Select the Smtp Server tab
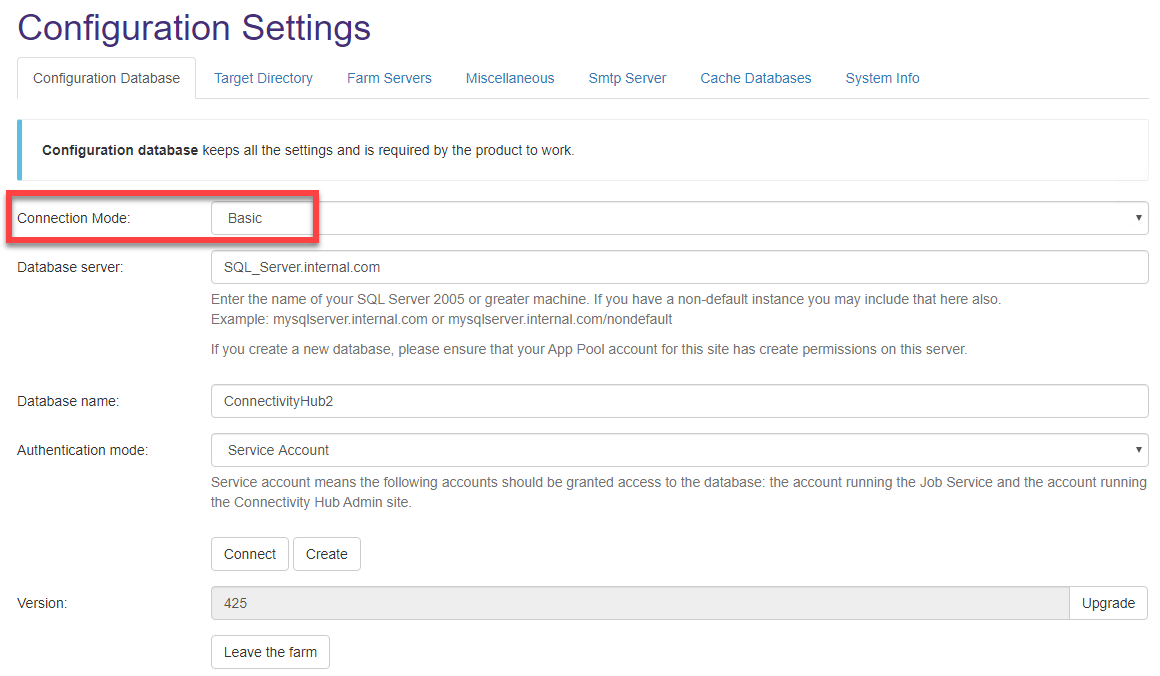 point(627,78)
